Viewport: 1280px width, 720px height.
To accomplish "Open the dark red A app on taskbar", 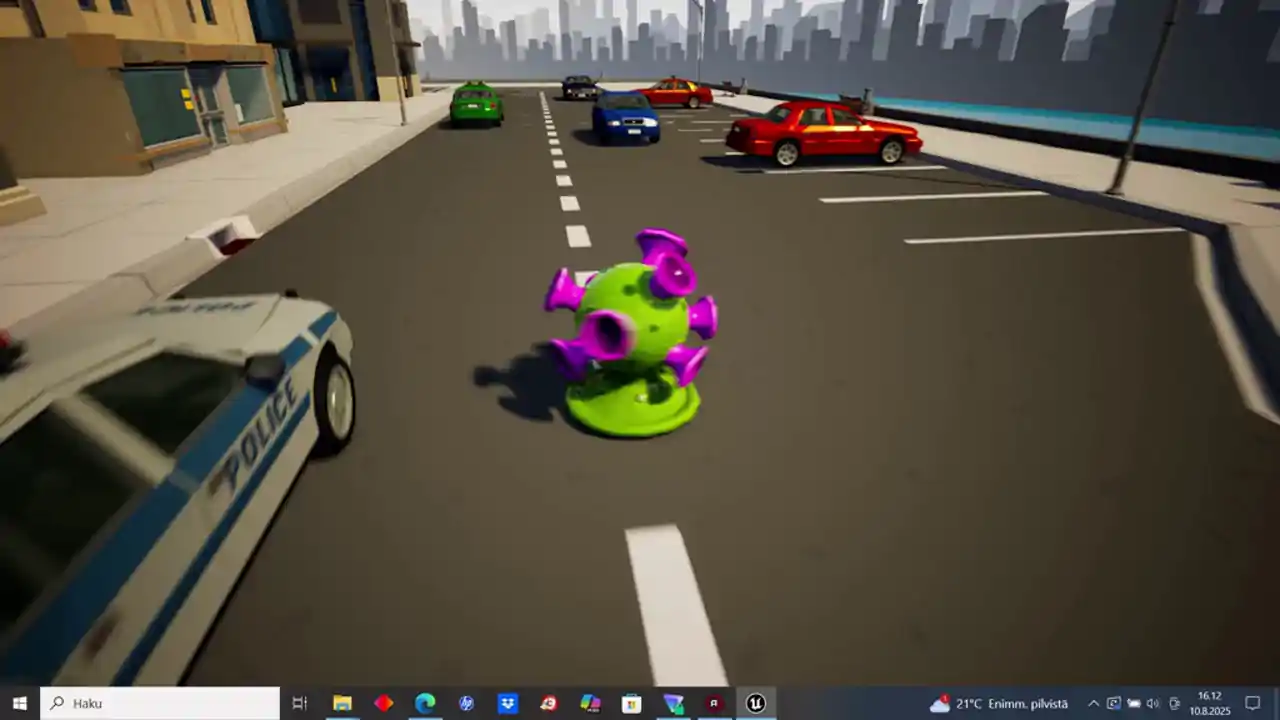I will pyautogui.click(x=714, y=703).
